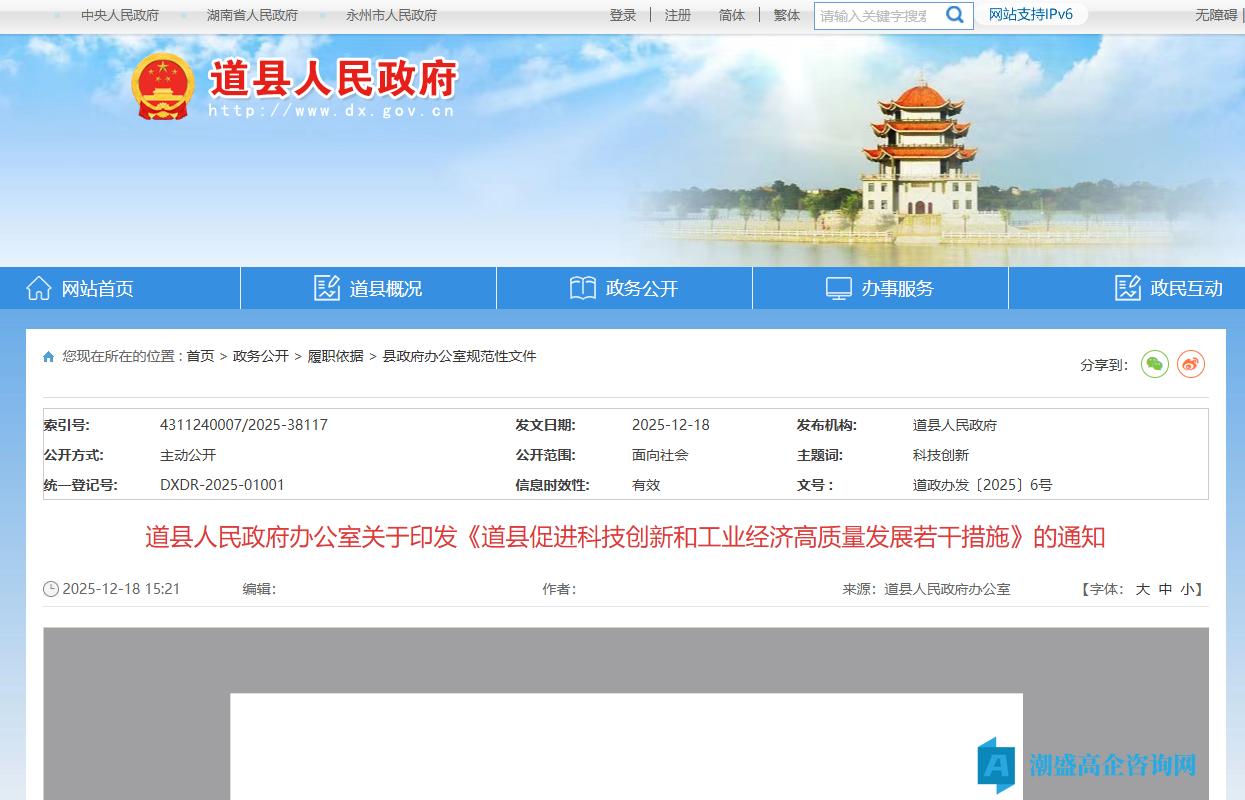
Task: Click the 登录 login link
Action: 623,15
